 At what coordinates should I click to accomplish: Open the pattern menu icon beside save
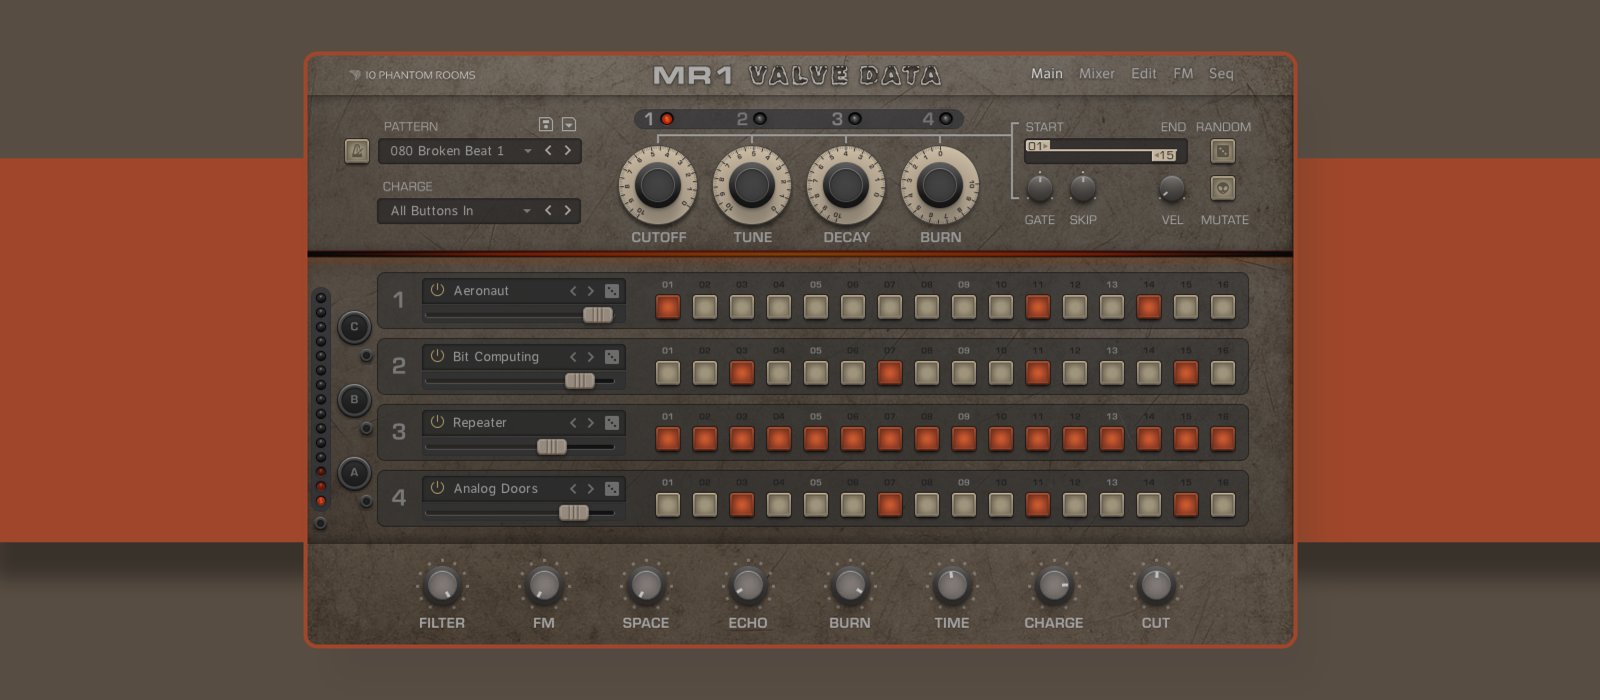(x=569, y=125)
